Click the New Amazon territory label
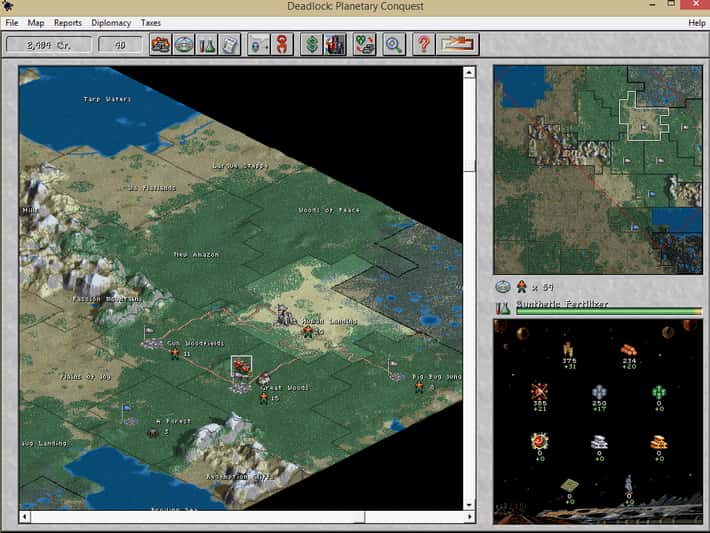The height and width of the screenshot is (533, 710). tap(196, 254)
